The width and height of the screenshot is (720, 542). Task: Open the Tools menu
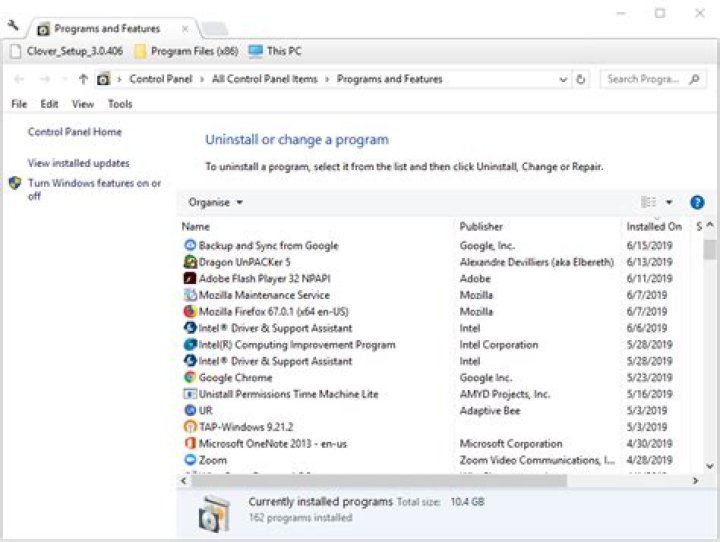[120, 104]
